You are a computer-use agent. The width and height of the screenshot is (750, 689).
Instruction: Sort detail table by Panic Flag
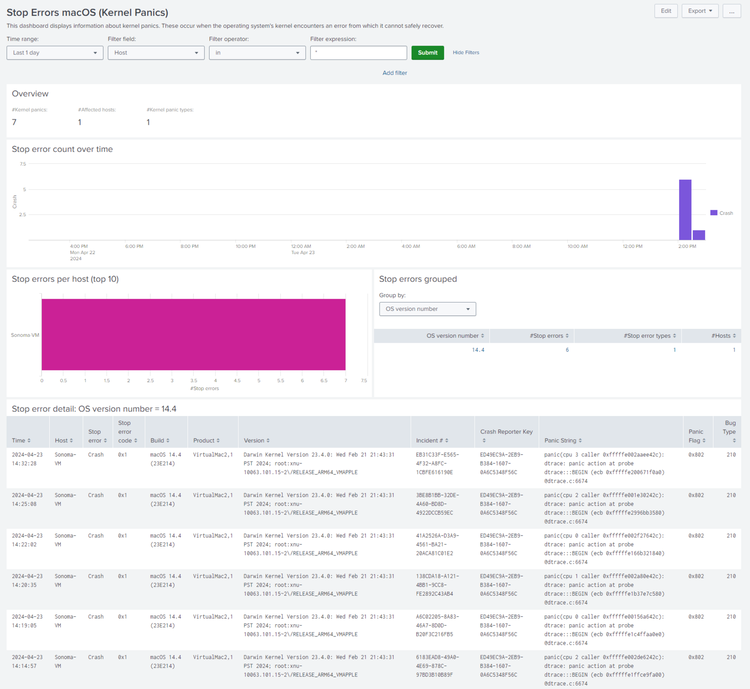697,436
